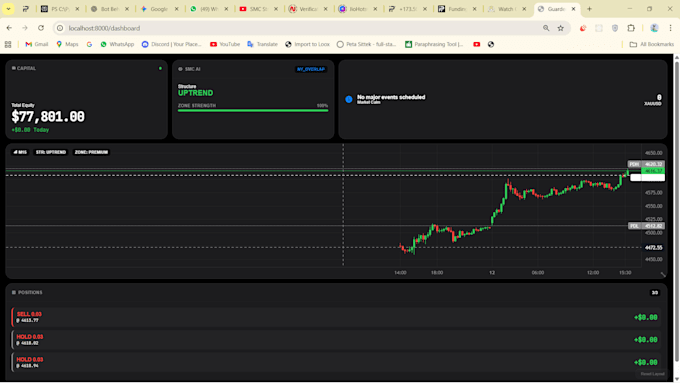
Task: Select the HOLD 0.03 @ 4618.02 row
Action: click(x=337, y=340)
